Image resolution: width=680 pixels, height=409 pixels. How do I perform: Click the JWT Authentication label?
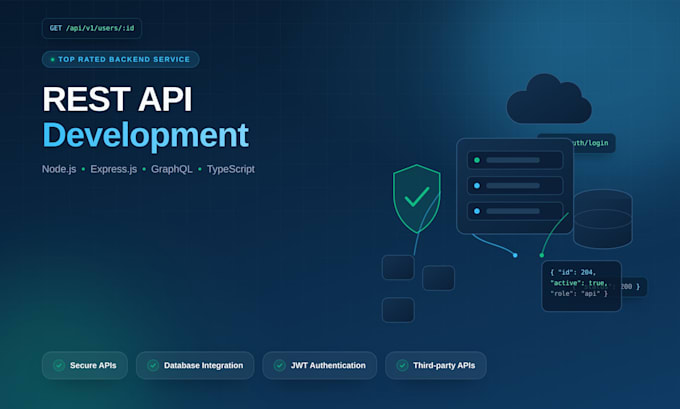click(x=328, y=365)
